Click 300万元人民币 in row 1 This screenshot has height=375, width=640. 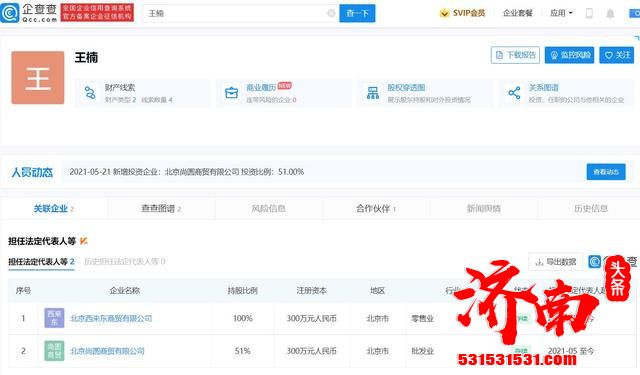tap(311, 318)
